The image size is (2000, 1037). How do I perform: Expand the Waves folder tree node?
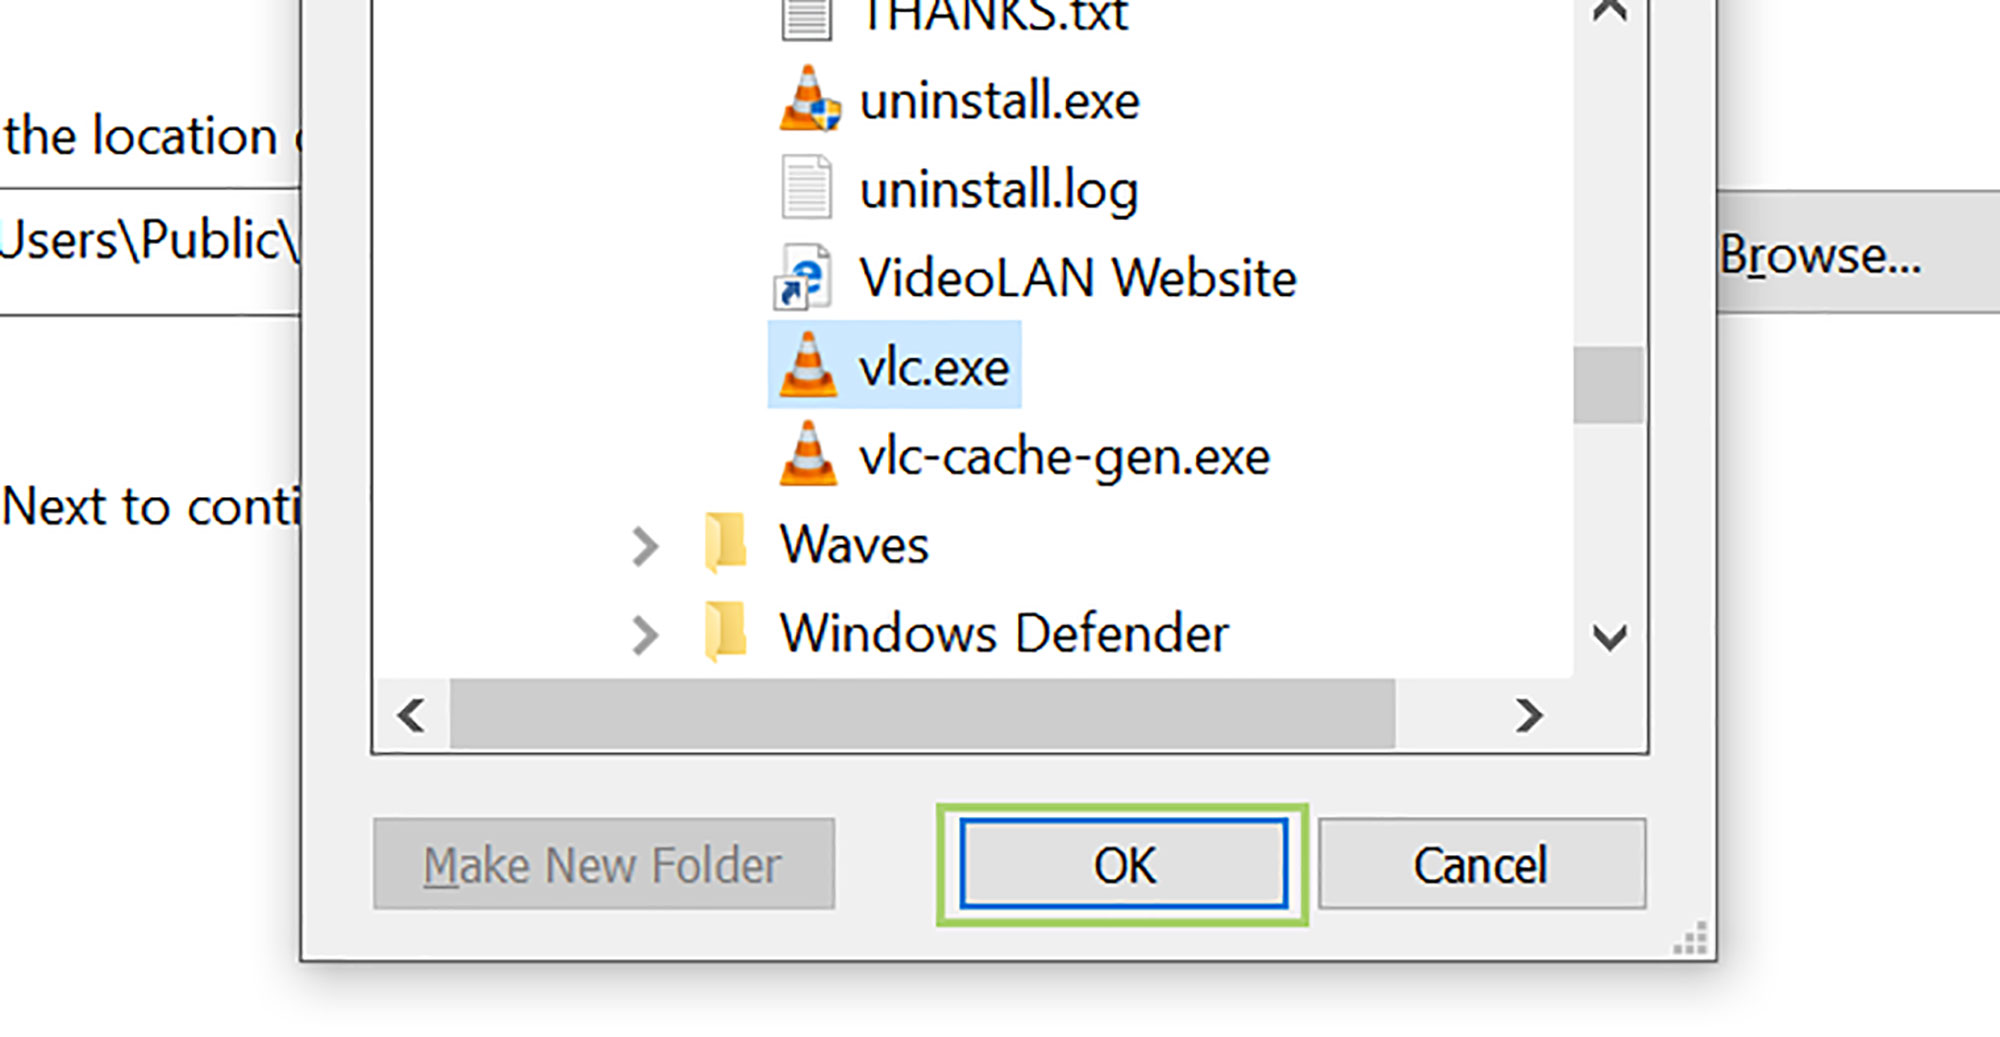click(x=645, y=546)
